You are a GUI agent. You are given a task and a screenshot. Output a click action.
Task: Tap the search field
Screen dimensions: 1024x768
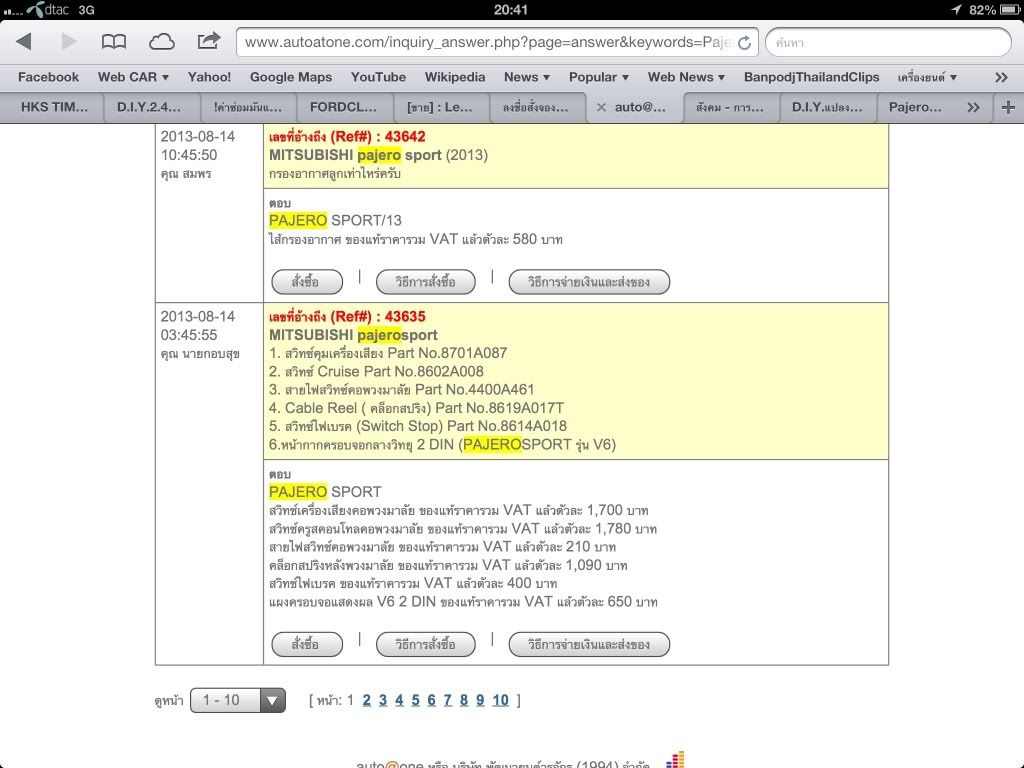(x=888, y=42)
